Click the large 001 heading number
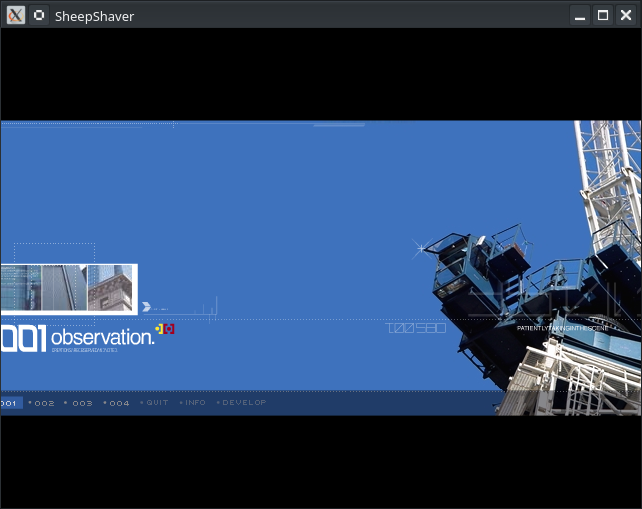 pos(23,339)
